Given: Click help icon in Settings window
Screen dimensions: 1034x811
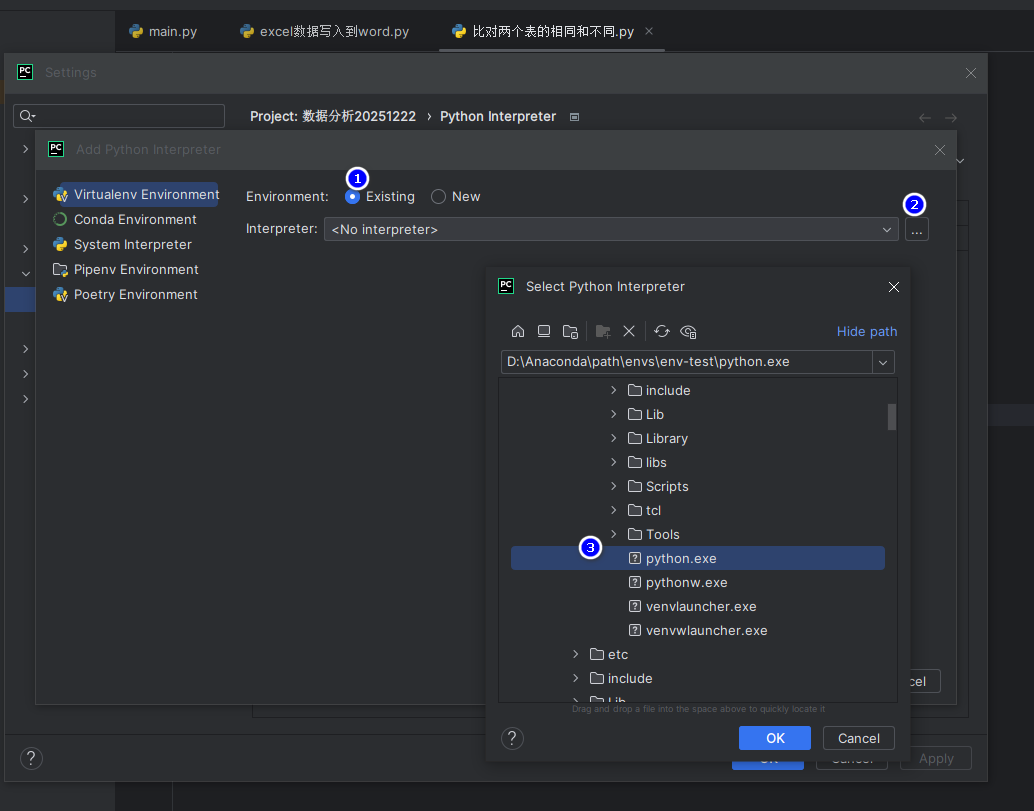Looking at the screenshot, I should [x=31, y=758].
